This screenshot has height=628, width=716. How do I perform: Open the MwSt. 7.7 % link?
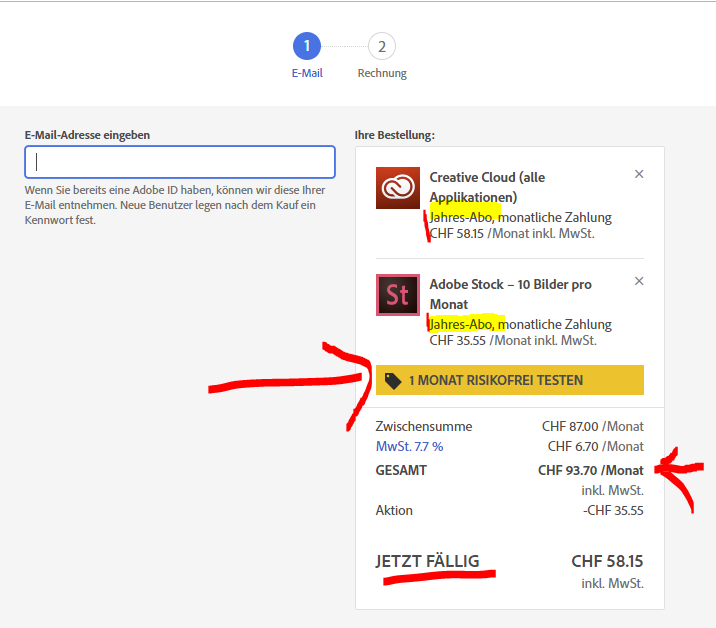(x=409, y=446)
